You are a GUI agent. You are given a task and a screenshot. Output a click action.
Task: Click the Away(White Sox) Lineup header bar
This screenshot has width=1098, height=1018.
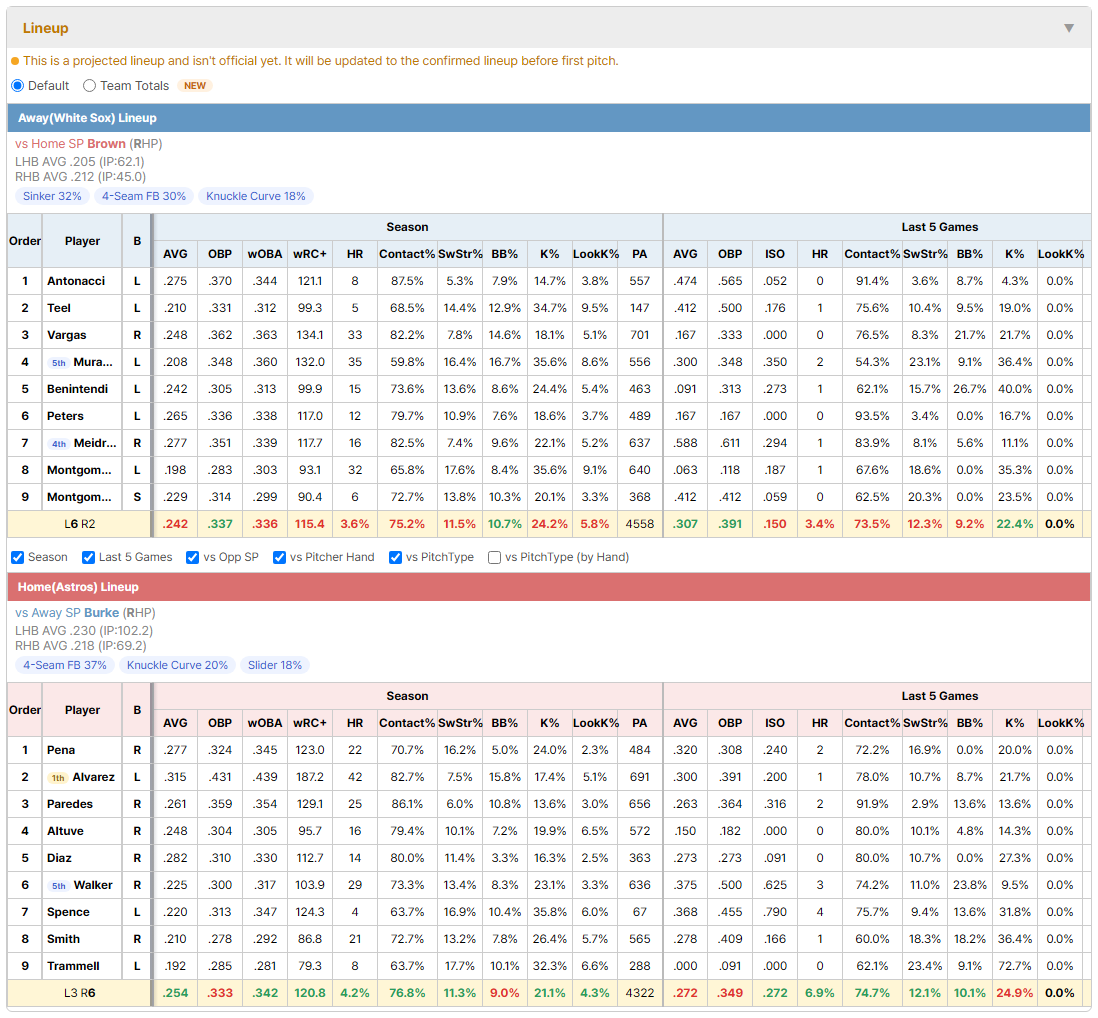pos(549,118)
